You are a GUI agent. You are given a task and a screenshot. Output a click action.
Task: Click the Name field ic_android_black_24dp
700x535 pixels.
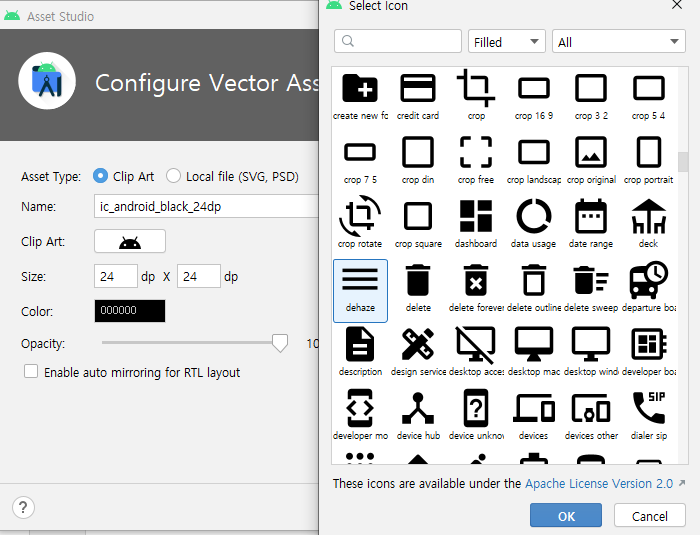[206, 206]
